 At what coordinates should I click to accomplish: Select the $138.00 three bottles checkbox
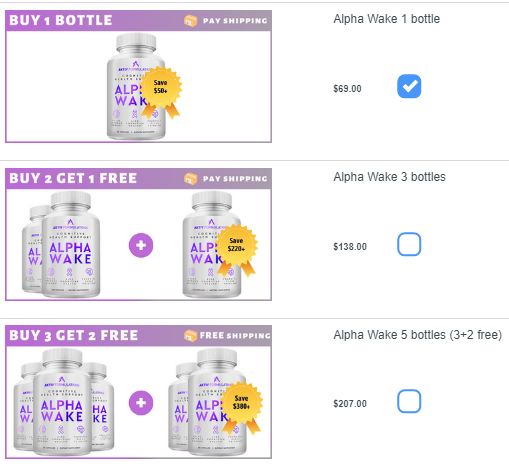click(409, 244)
